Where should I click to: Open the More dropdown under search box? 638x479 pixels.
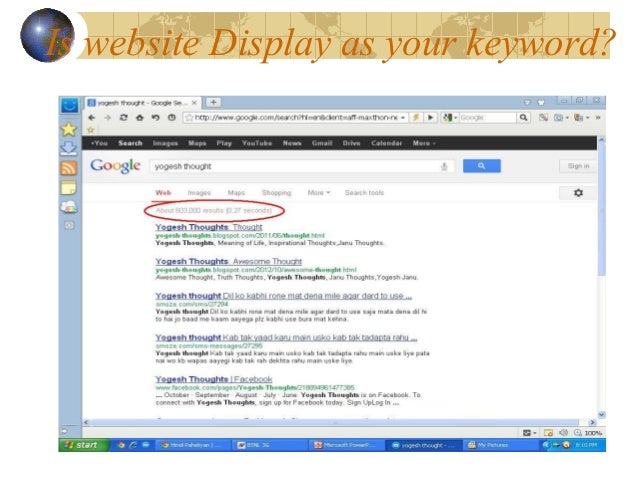[319, 192]
